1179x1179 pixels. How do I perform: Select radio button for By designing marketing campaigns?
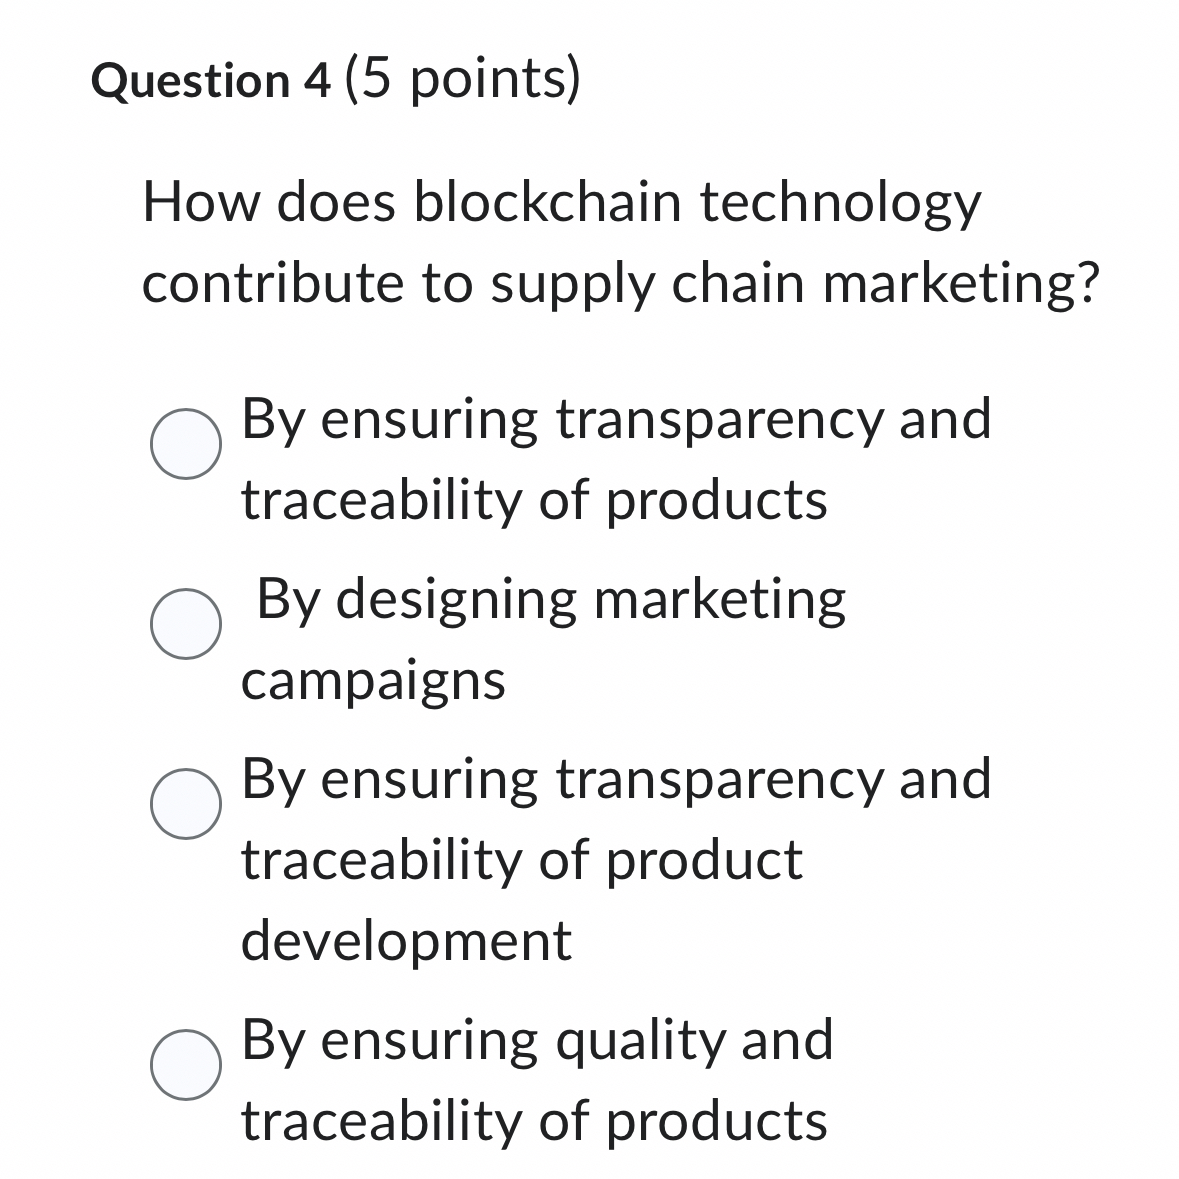coord(186,623)
